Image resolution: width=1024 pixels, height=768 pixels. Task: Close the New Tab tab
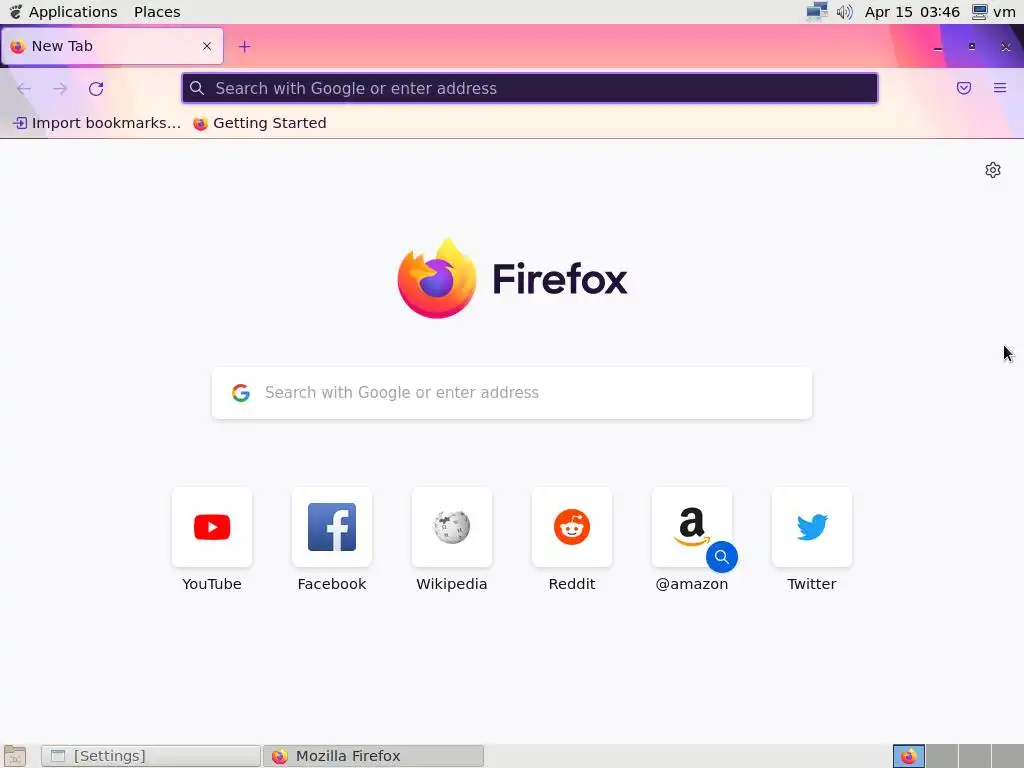(x=207, y=46)
